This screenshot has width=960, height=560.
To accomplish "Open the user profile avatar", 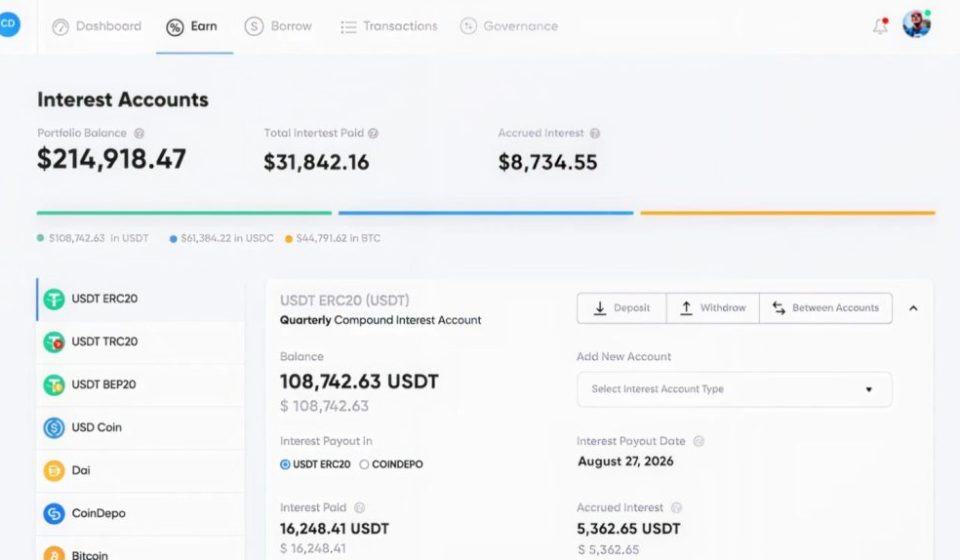I will 917,24.
